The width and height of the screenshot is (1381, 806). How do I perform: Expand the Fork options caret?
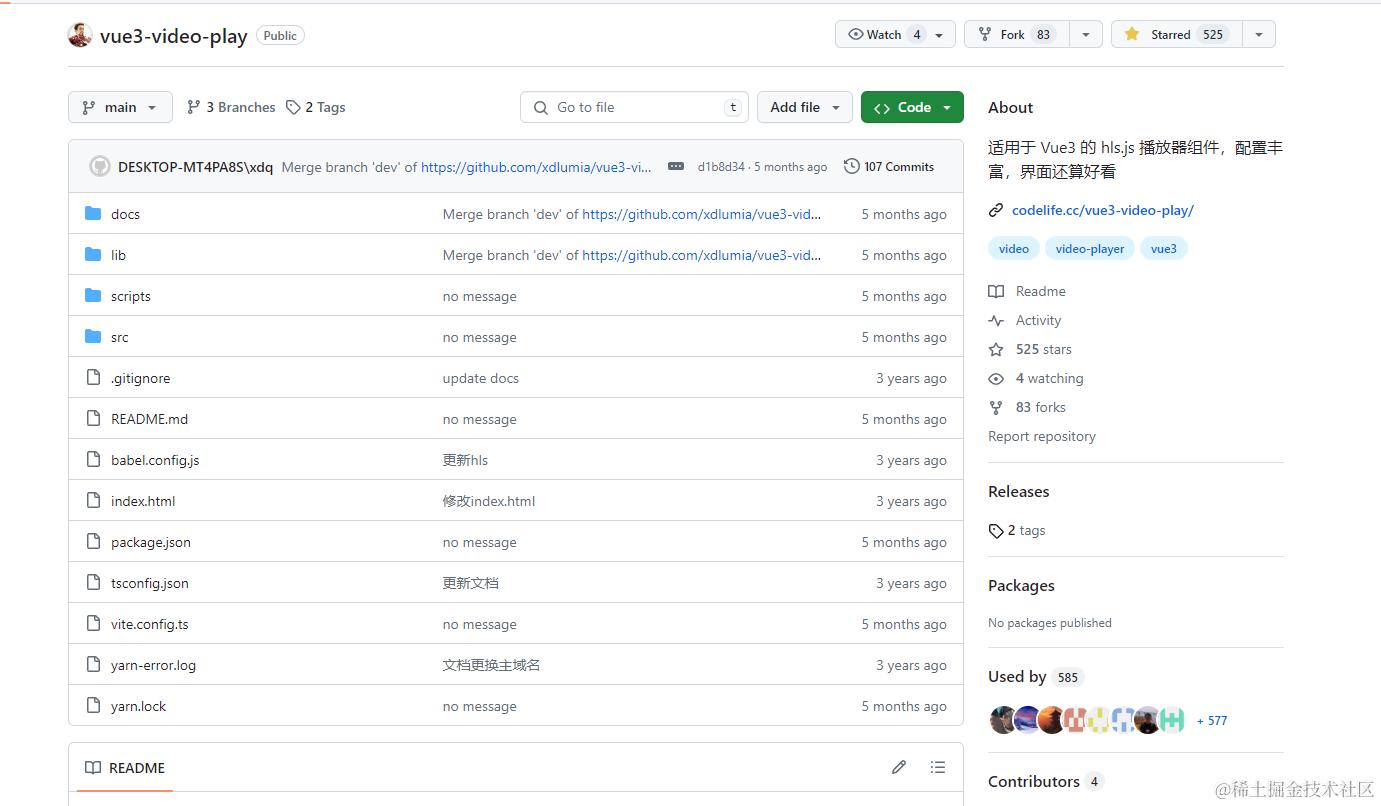pyautogui.click(x=1085, y=34)
